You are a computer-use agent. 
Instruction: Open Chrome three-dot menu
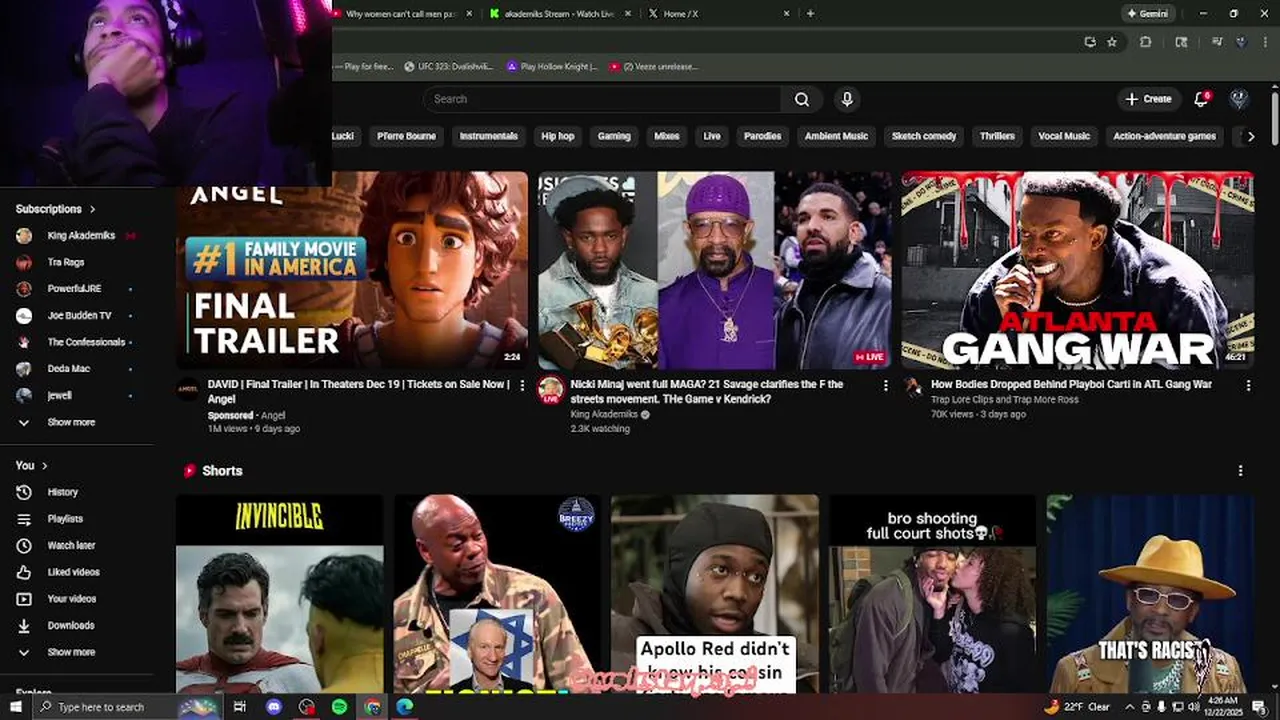coord(1265,42)
